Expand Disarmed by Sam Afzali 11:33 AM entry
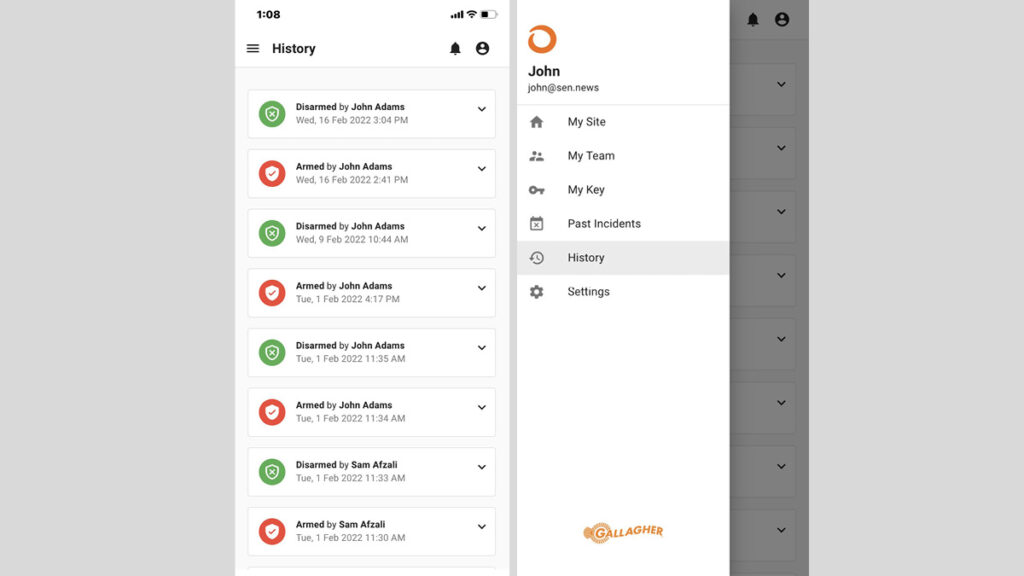The height and width of the screenshot is (576, 1024). [481, 468]
